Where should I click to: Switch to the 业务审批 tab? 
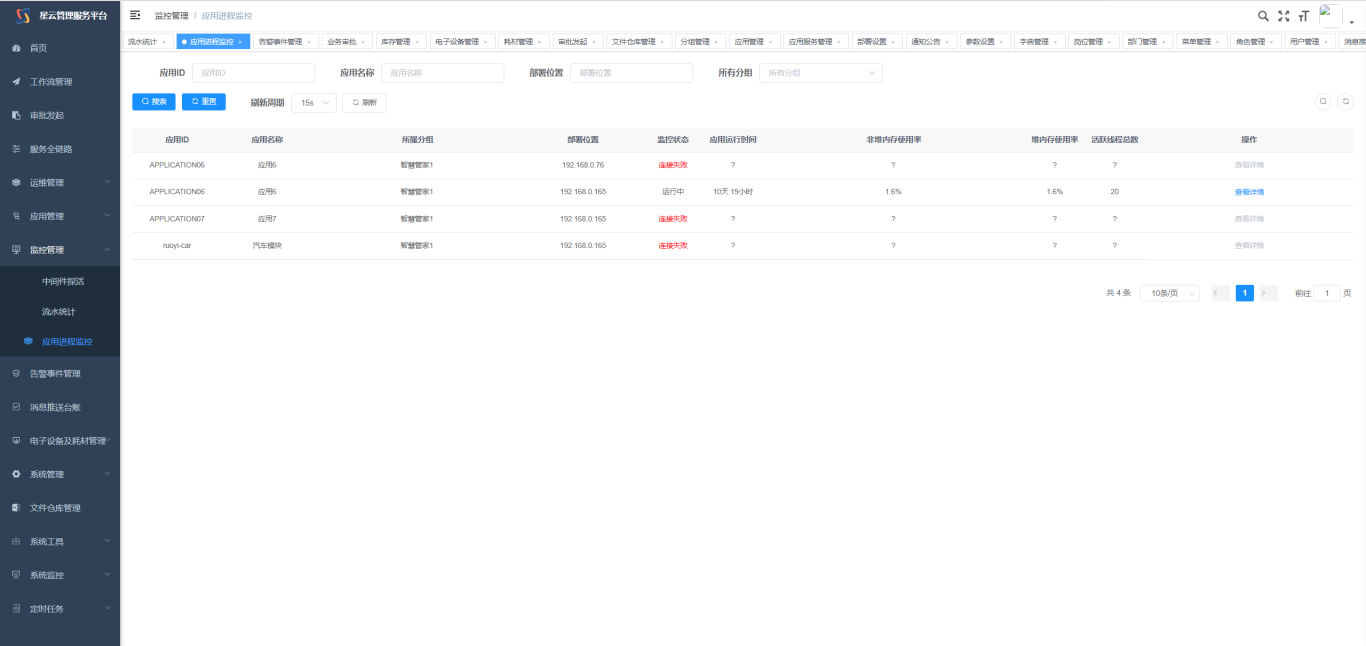pyautogui.click(x=341, y=42)
